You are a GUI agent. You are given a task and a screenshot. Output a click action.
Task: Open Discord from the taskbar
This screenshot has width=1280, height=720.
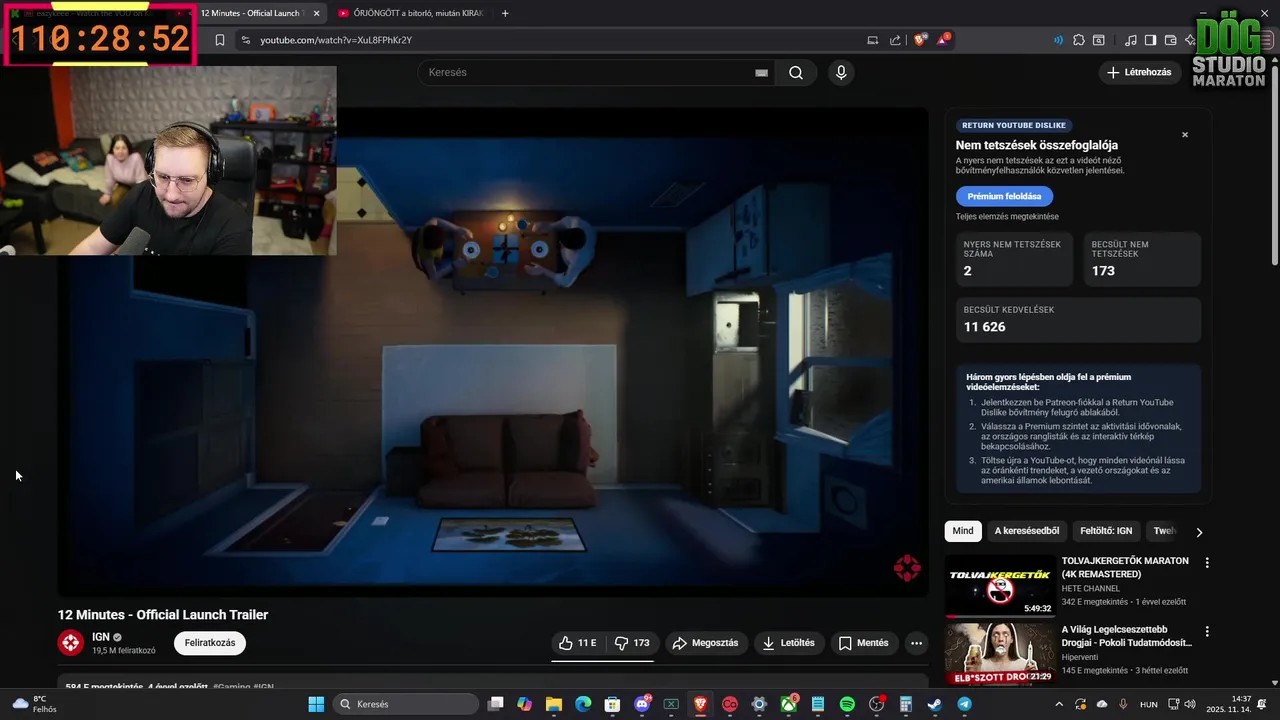(x=642, y=704)
